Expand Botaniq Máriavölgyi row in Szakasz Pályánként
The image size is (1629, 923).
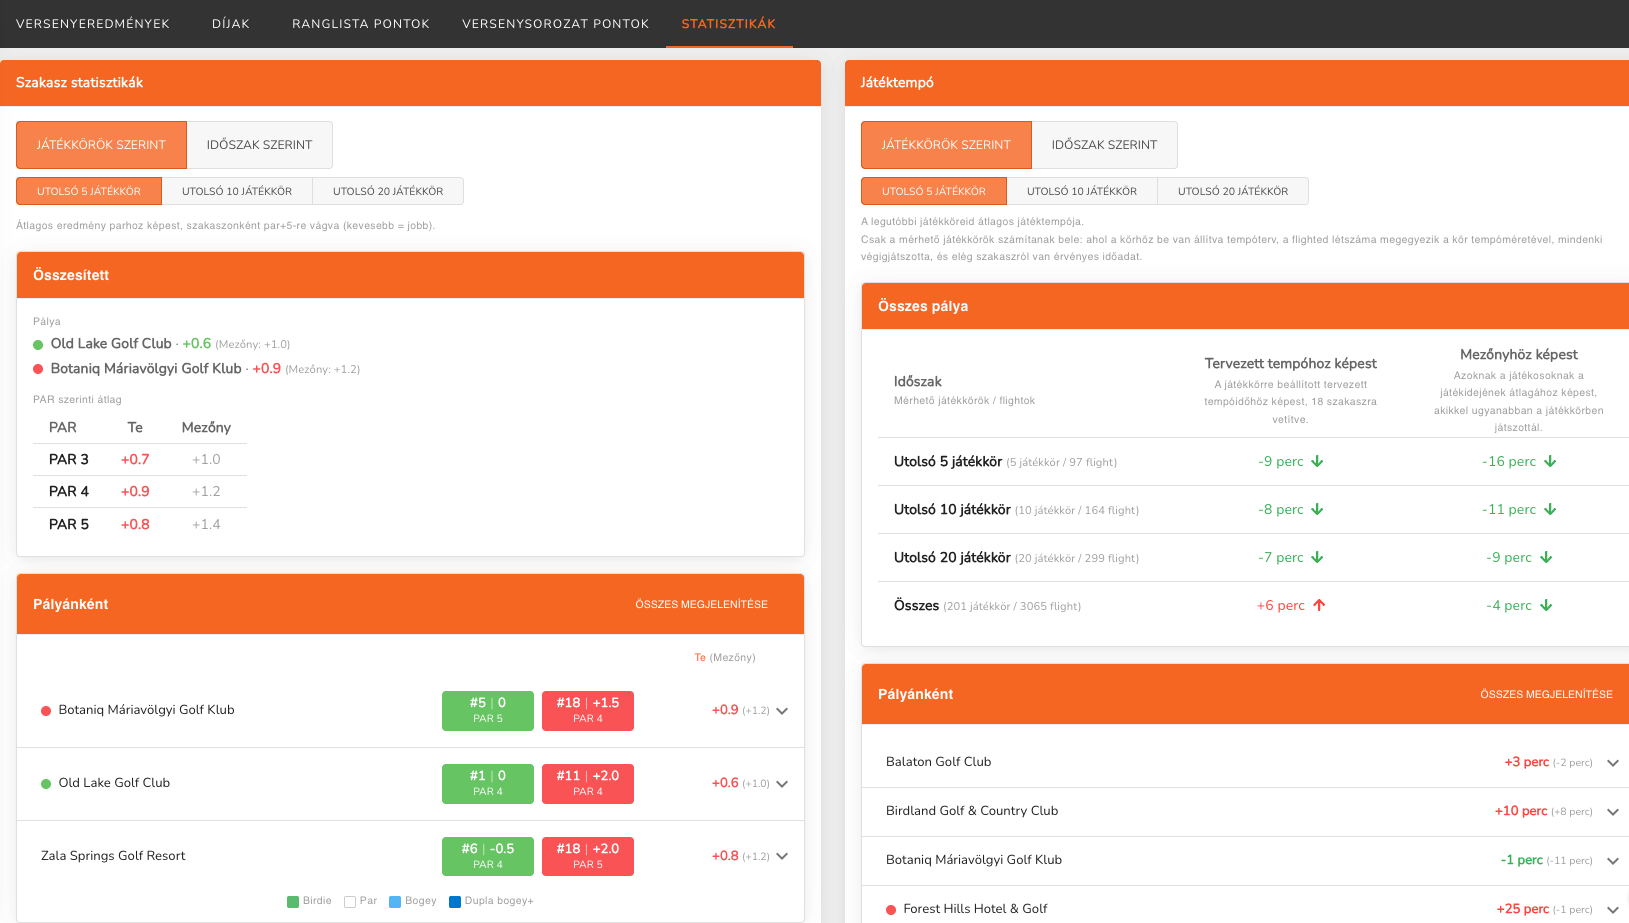point(782,711)
